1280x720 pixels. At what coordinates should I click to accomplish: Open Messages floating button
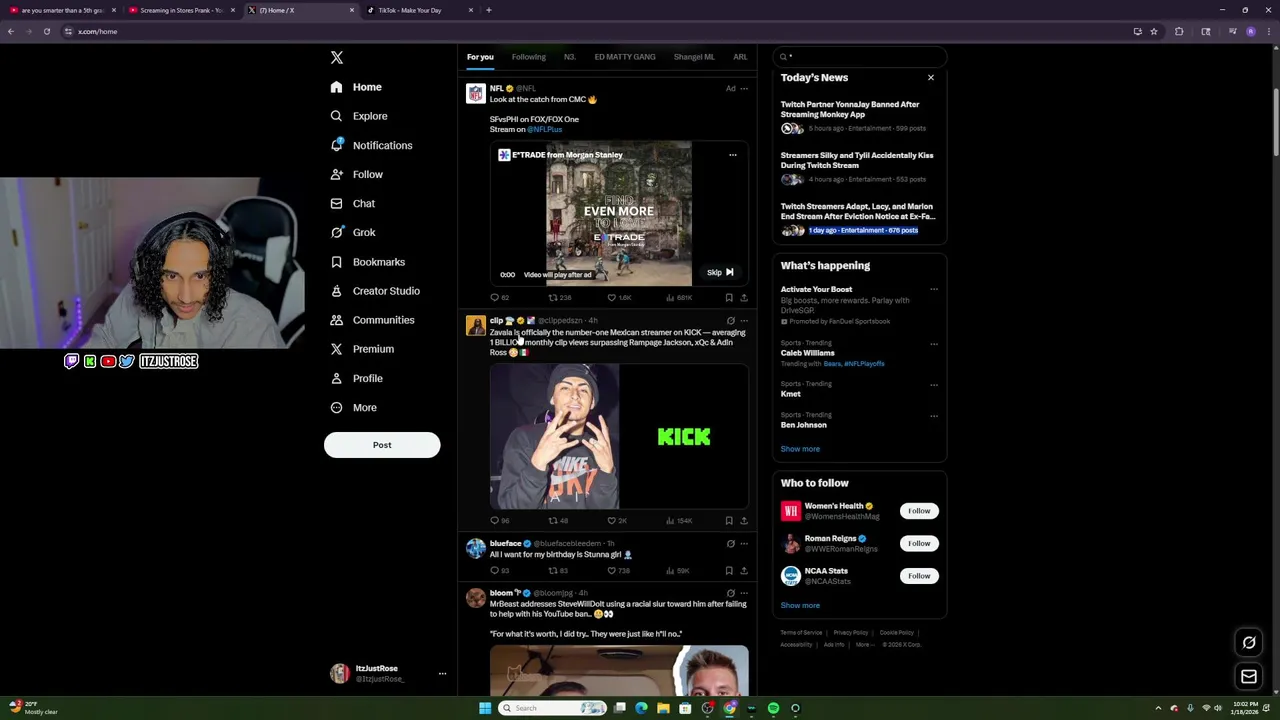1249,677
